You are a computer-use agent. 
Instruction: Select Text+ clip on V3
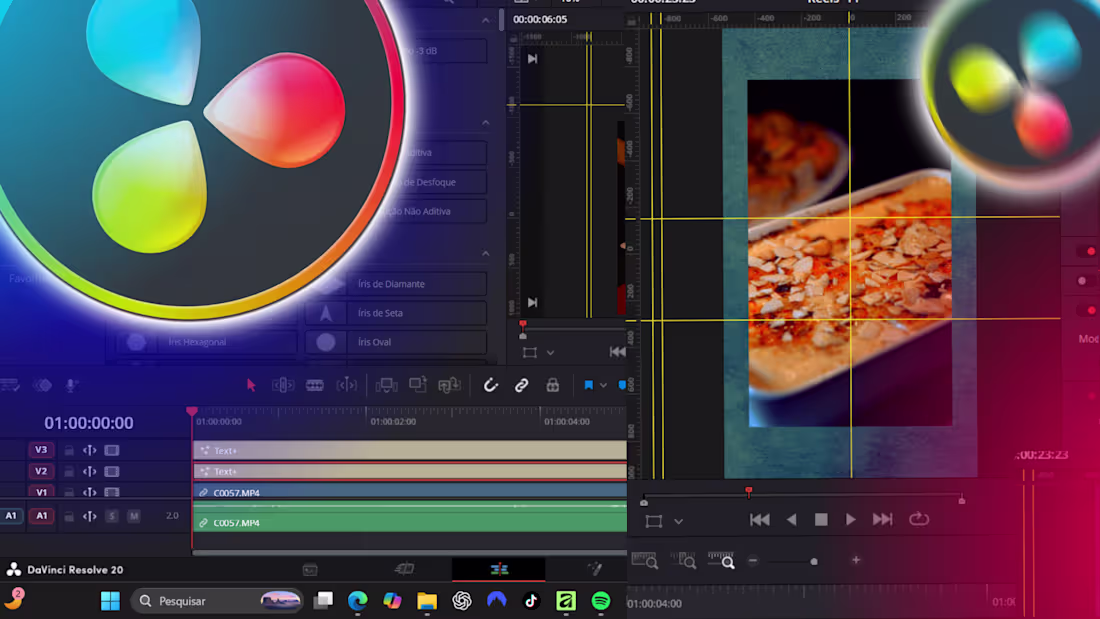coord(410,451)
